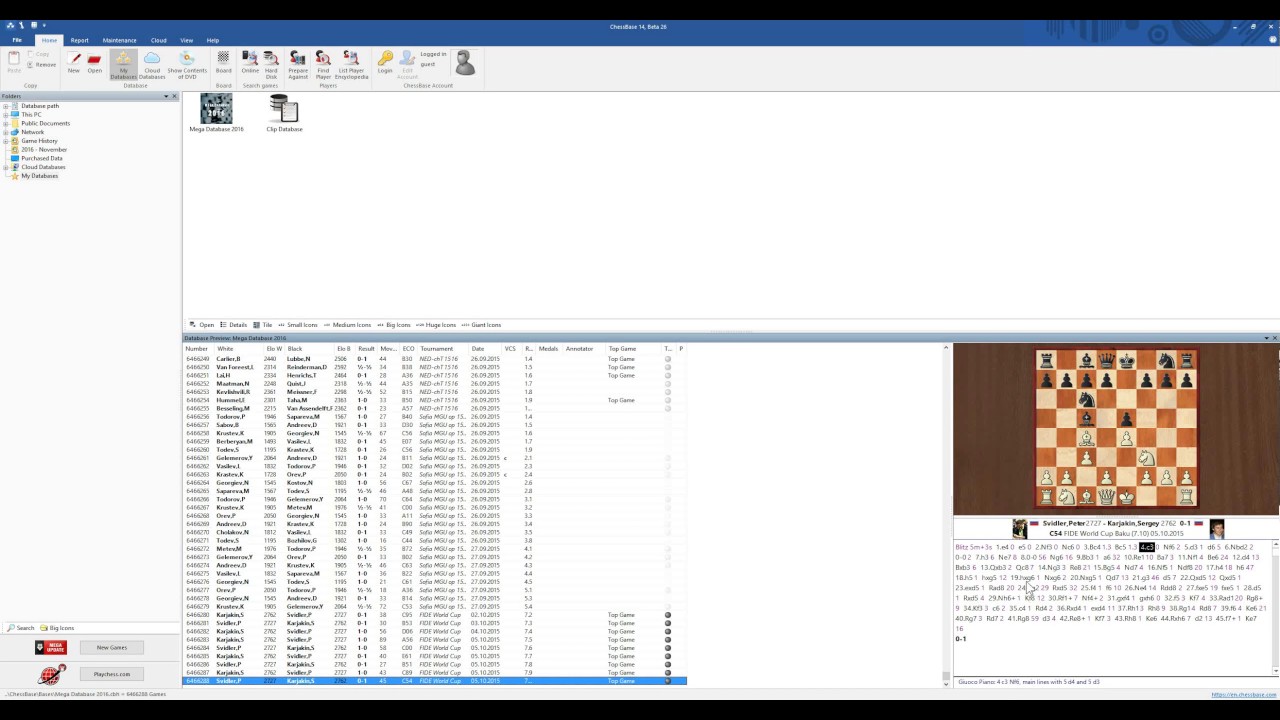Open Cloud Databases from ribbon

[152, 64]
